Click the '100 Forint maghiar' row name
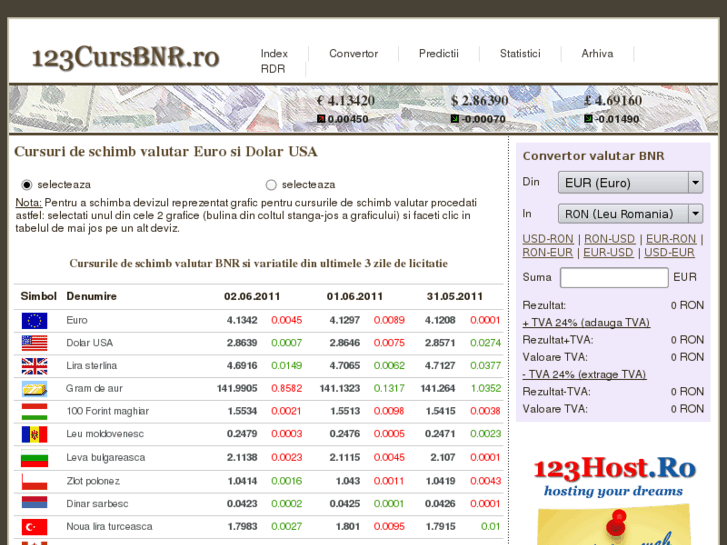Screen dimensions: 727x545 108,411
